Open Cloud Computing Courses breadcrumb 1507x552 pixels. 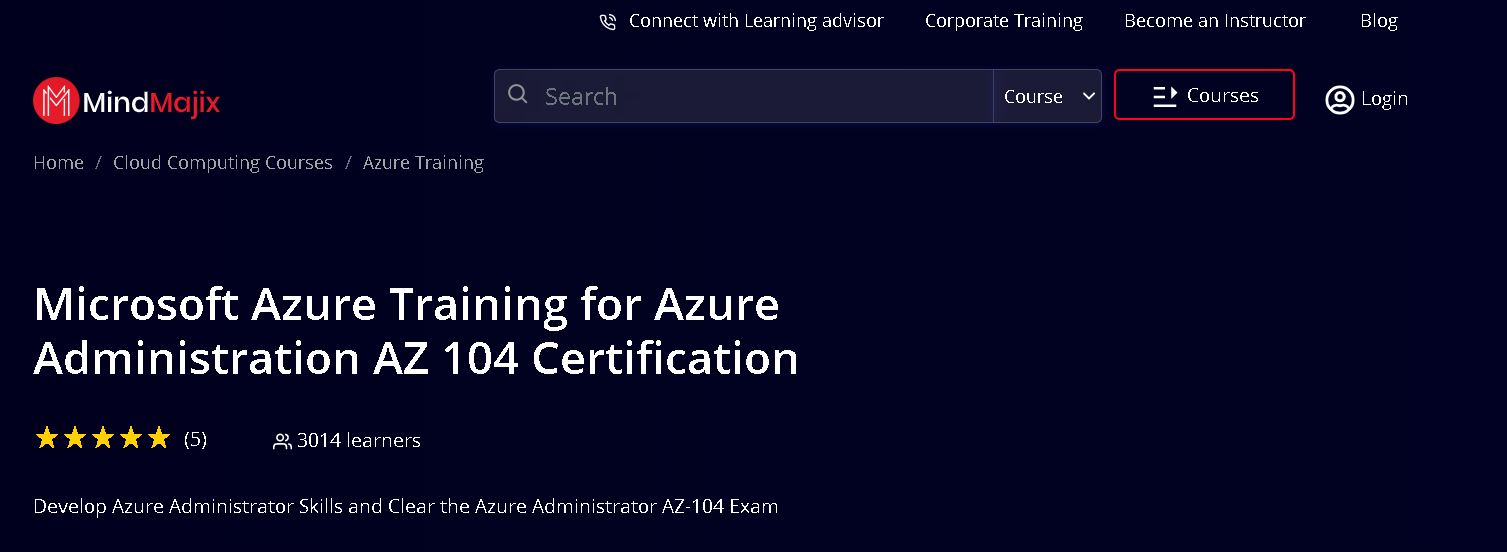tap(223, 163)
